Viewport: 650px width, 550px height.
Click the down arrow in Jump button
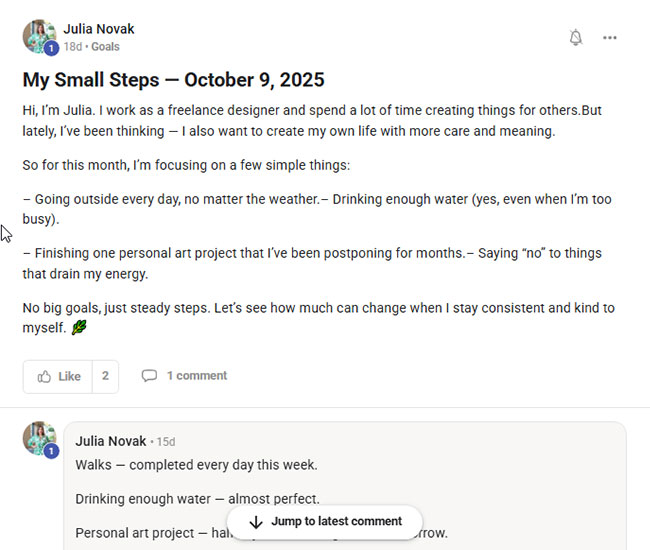coord(256,522)
